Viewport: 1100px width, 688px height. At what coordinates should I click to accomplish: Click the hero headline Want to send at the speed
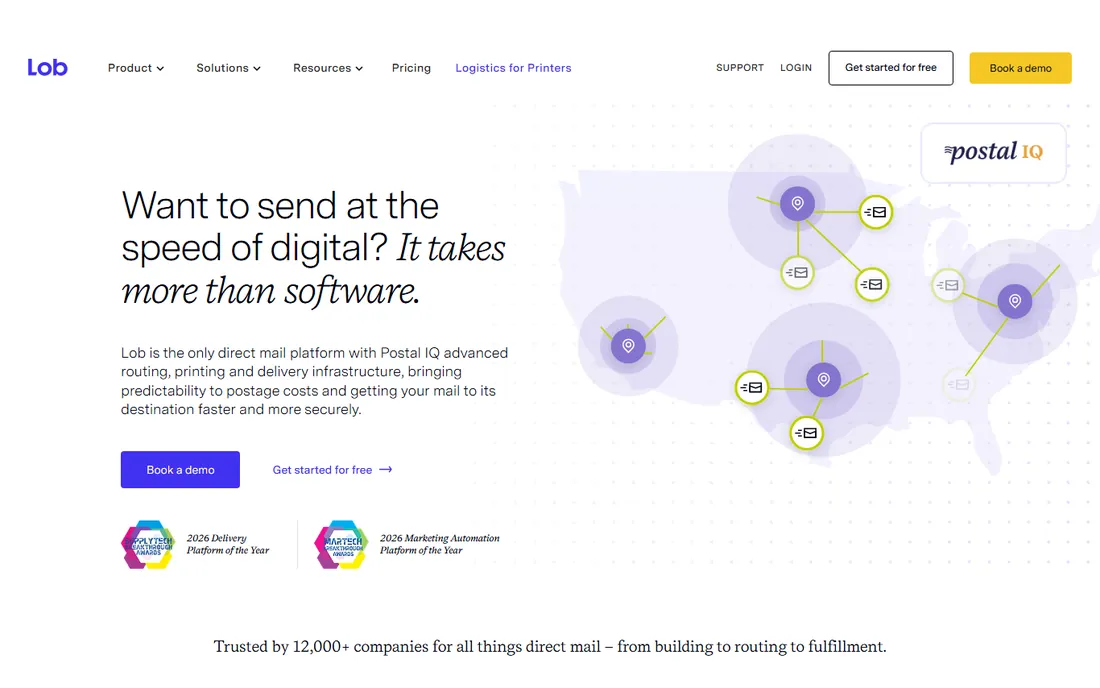click(x=313, y=248)
